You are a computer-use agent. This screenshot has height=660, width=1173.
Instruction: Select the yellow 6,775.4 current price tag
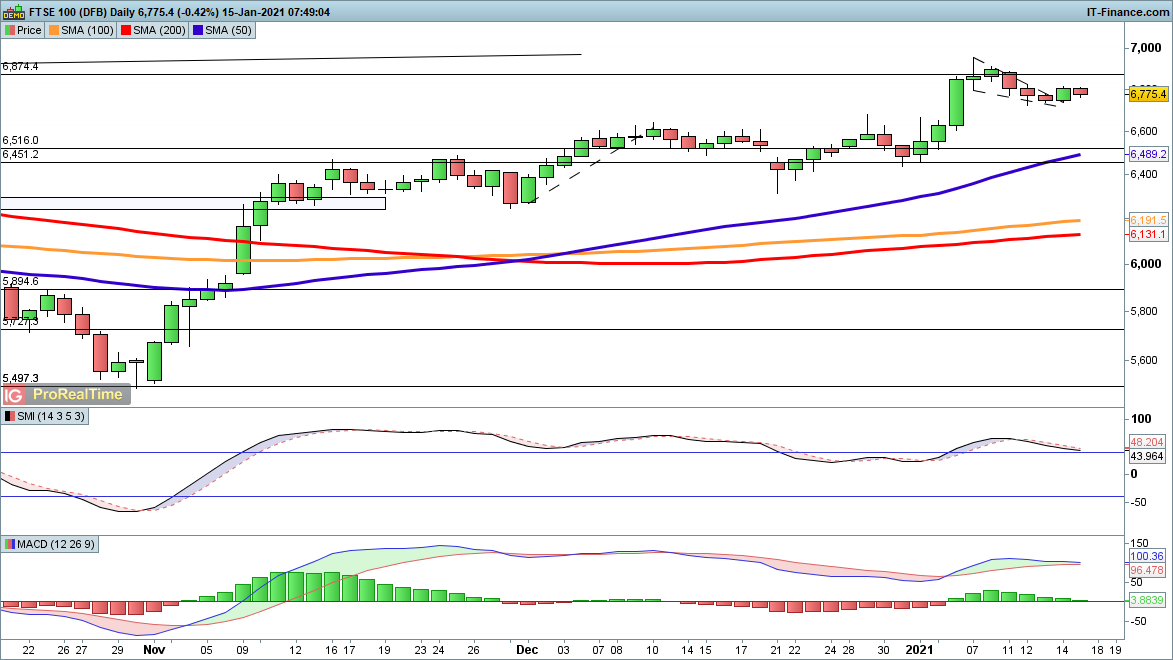1147,94
